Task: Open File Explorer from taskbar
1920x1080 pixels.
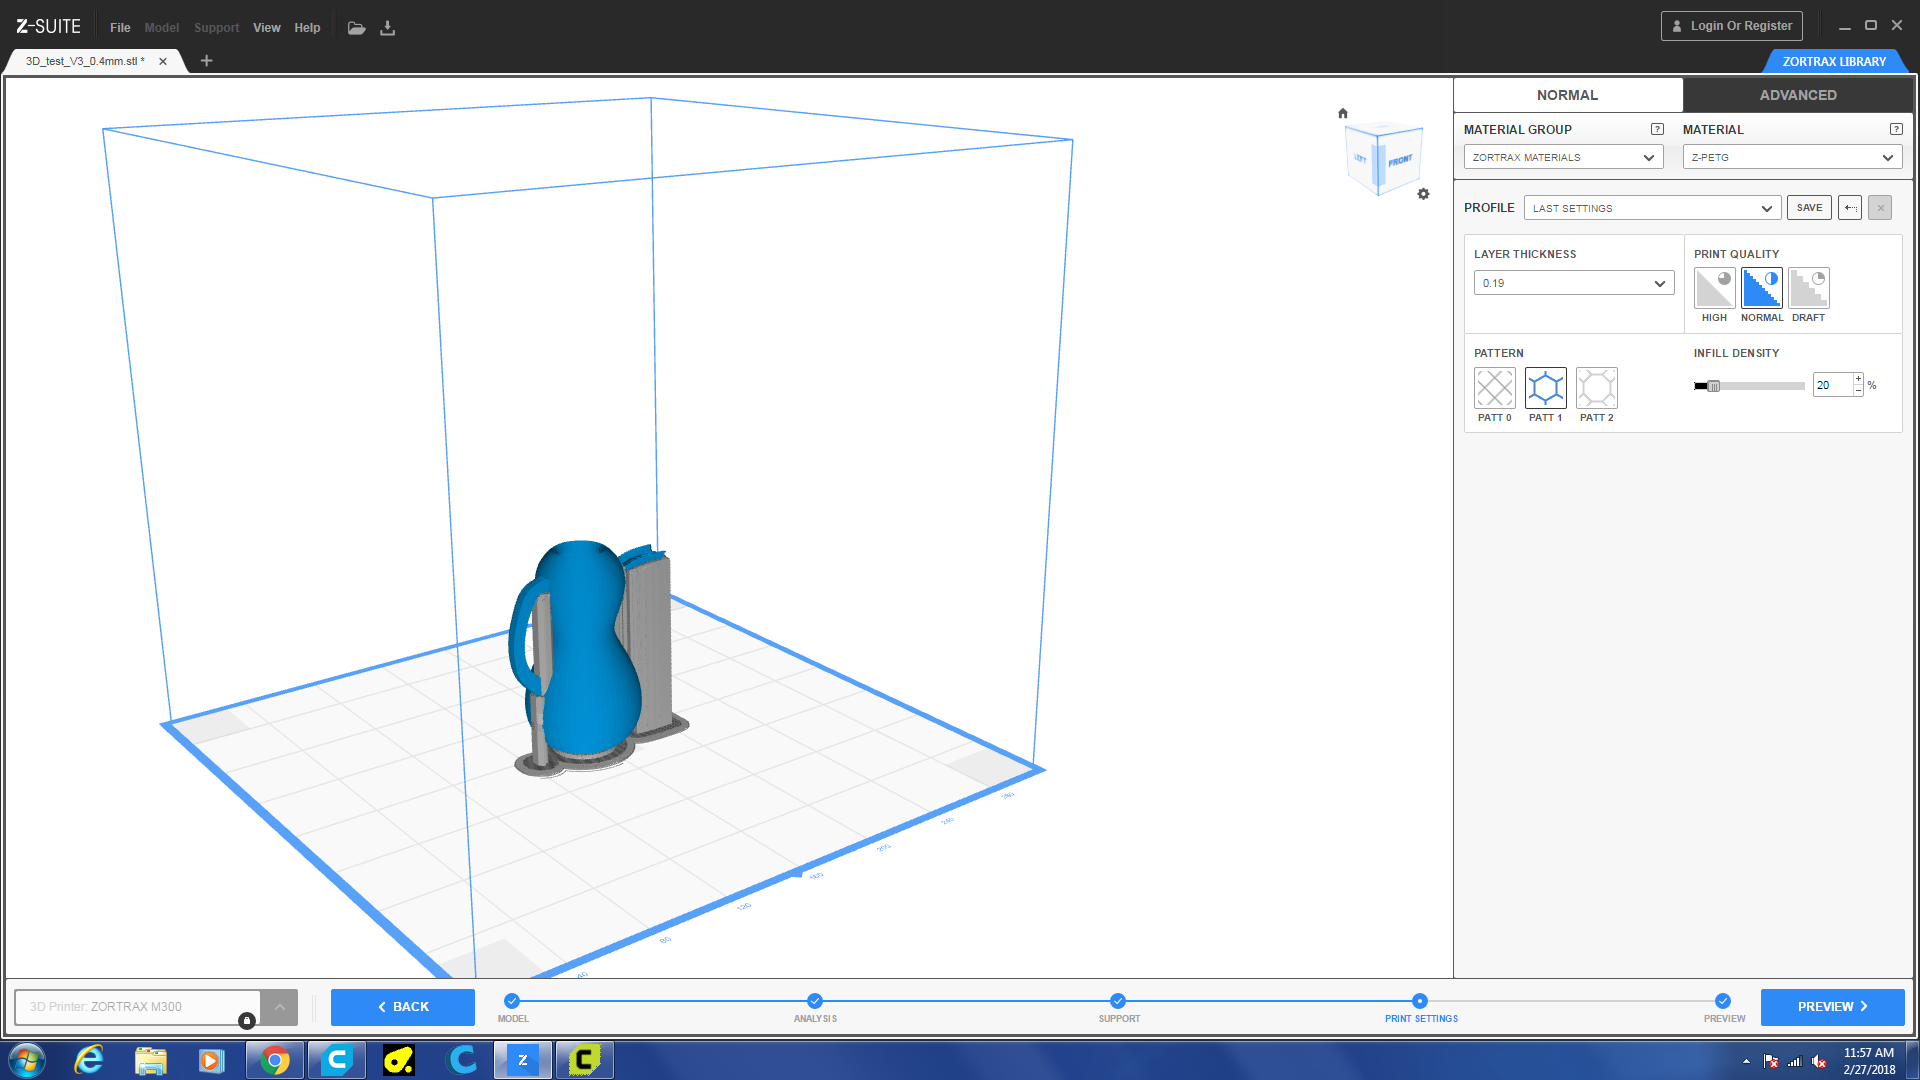Action: point(150,1060)
